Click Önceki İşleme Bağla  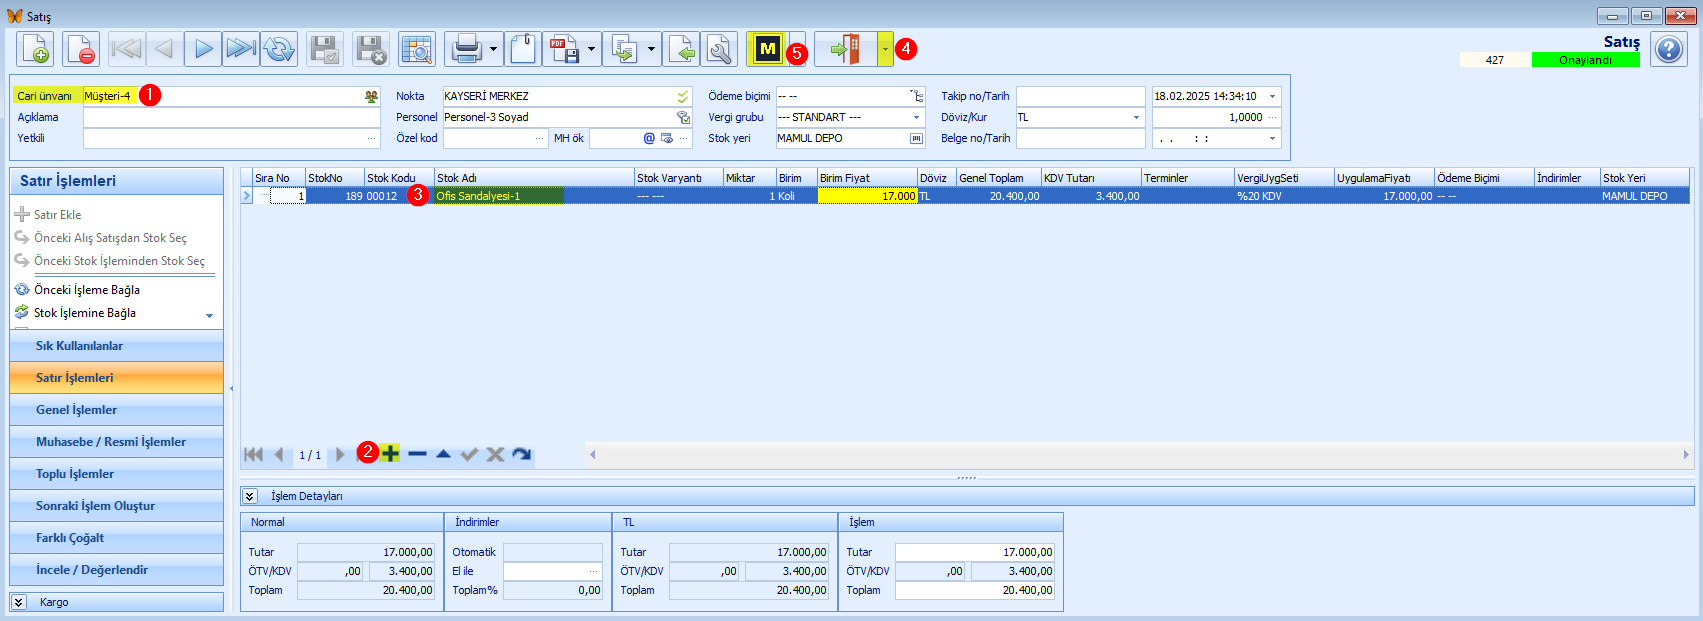point(87,290)
